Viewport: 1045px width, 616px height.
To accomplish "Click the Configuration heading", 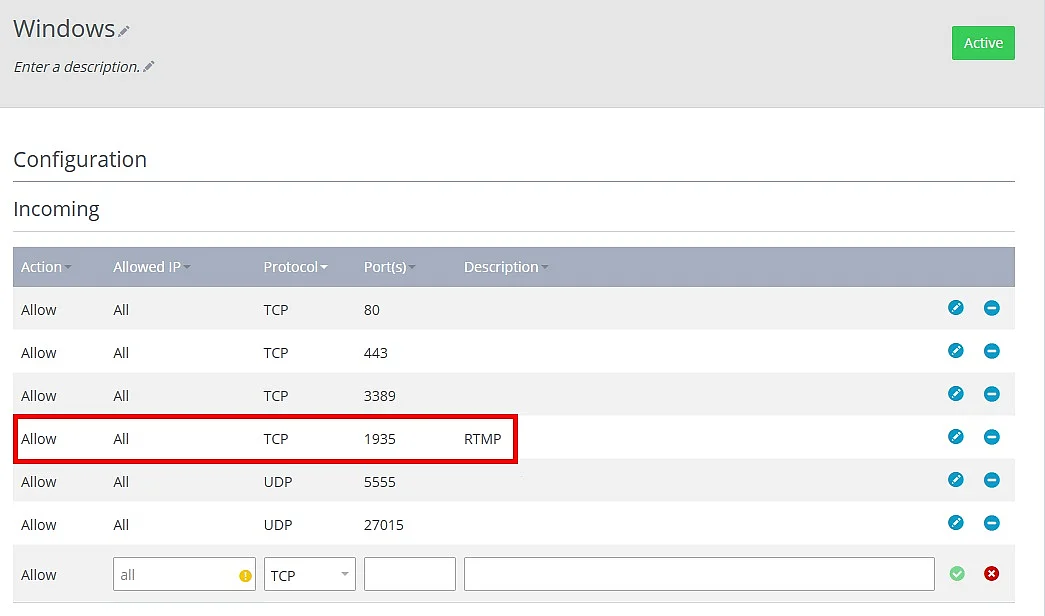I will [80, 159].
